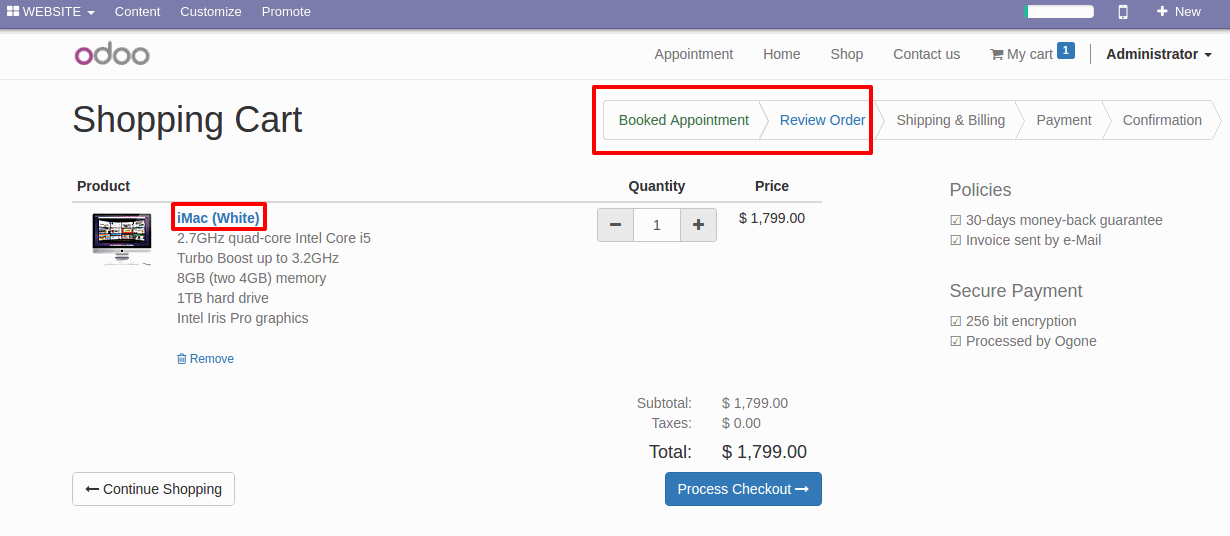Click the Secure Payment heading
The height and width of the screenshot is (536, 1230).
(1016, 291)
